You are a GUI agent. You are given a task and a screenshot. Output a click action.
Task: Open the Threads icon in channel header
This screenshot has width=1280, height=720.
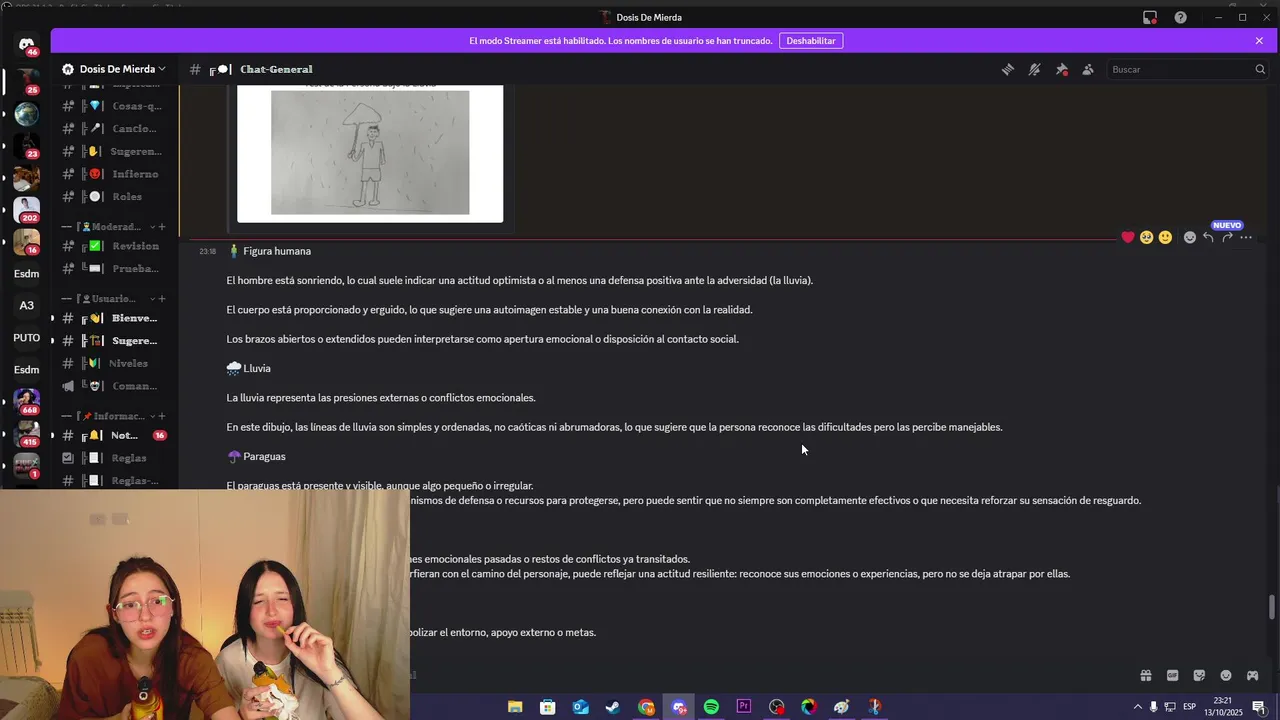pos(1008,69)
